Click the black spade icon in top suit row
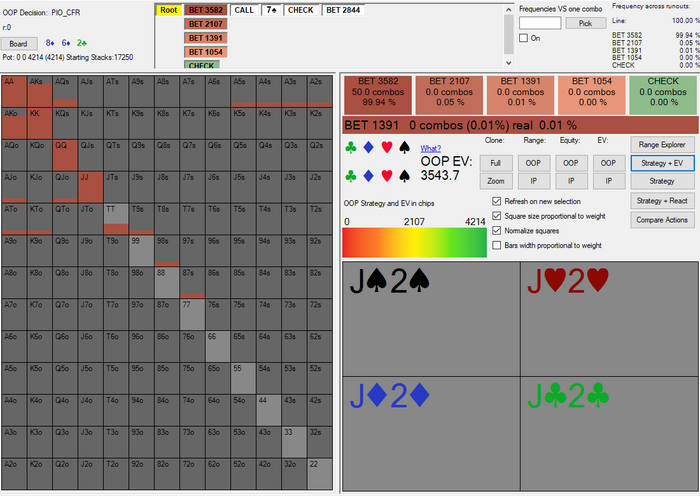 (404, 148)
